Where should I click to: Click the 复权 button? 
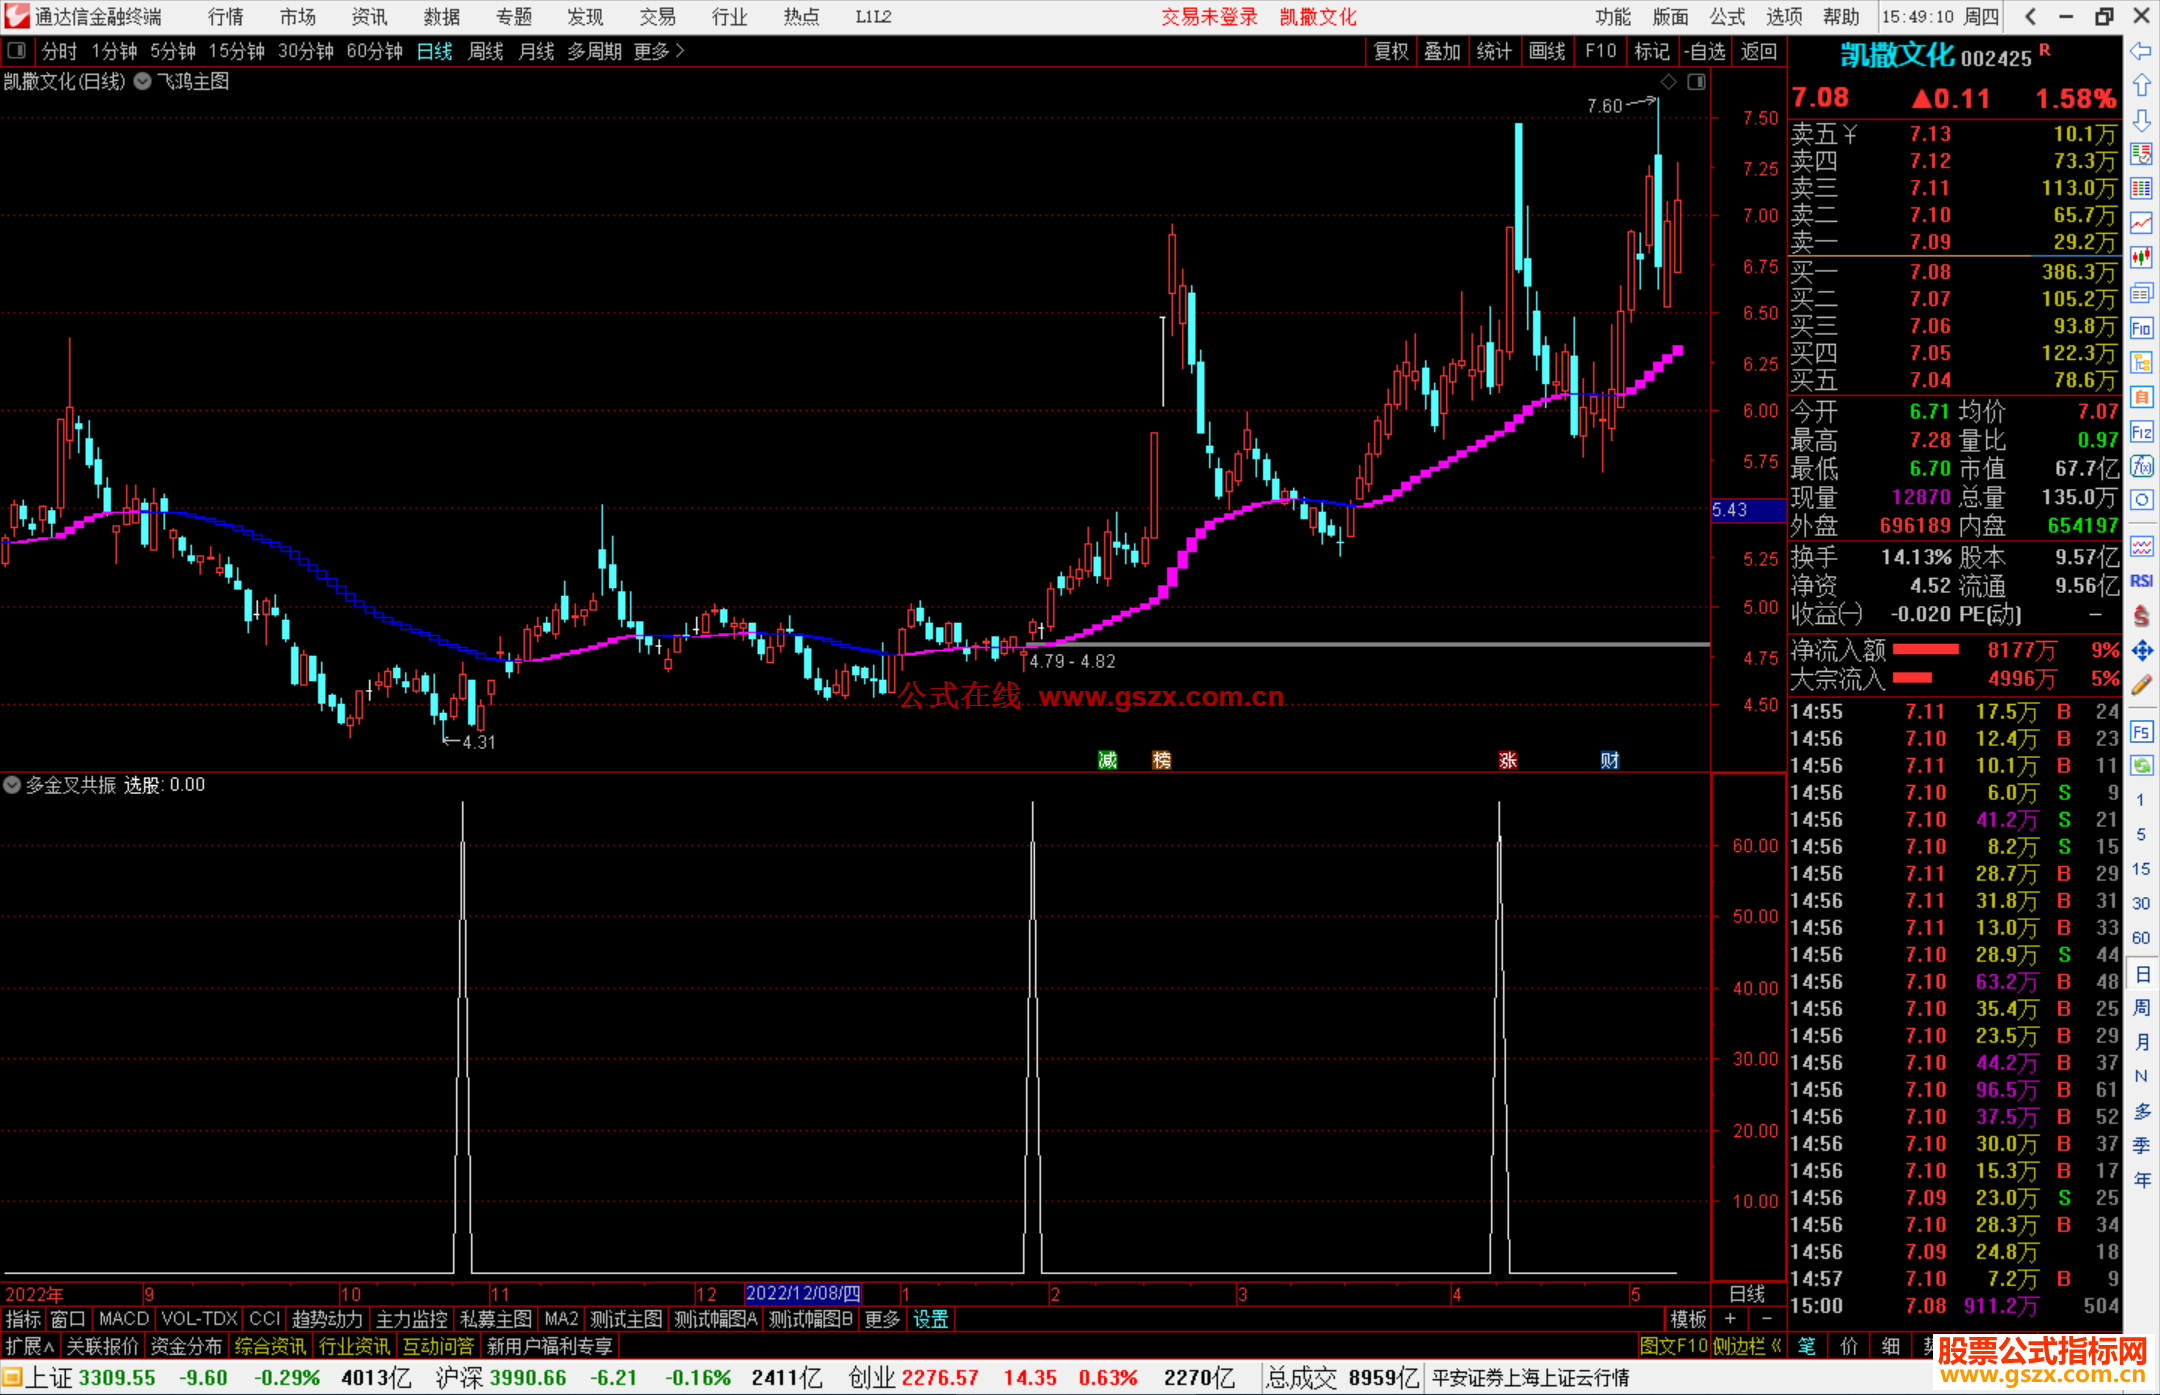(x=1390, y=51)
